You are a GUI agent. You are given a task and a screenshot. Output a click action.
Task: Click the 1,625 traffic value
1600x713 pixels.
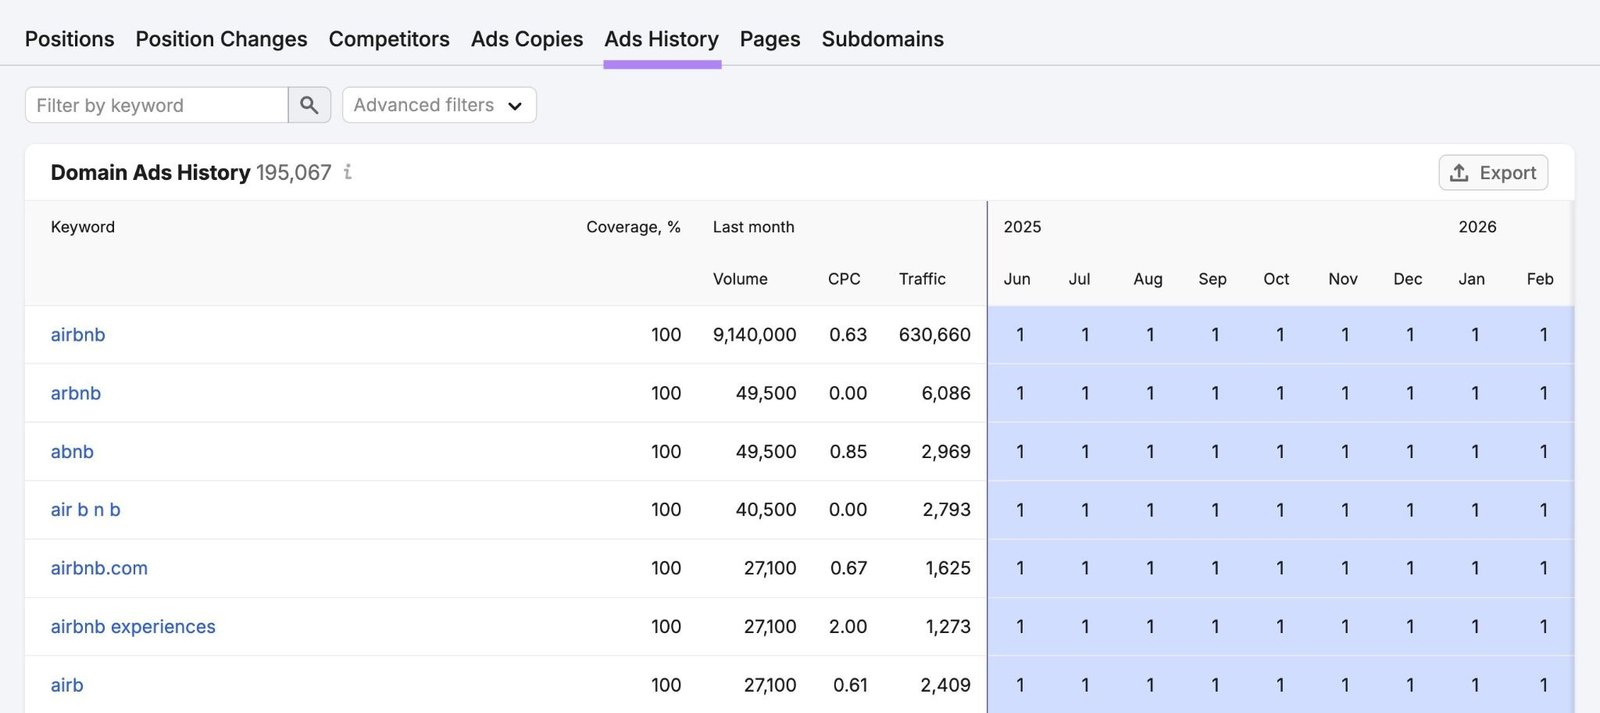pyautogui.click(x=948, y=568)
